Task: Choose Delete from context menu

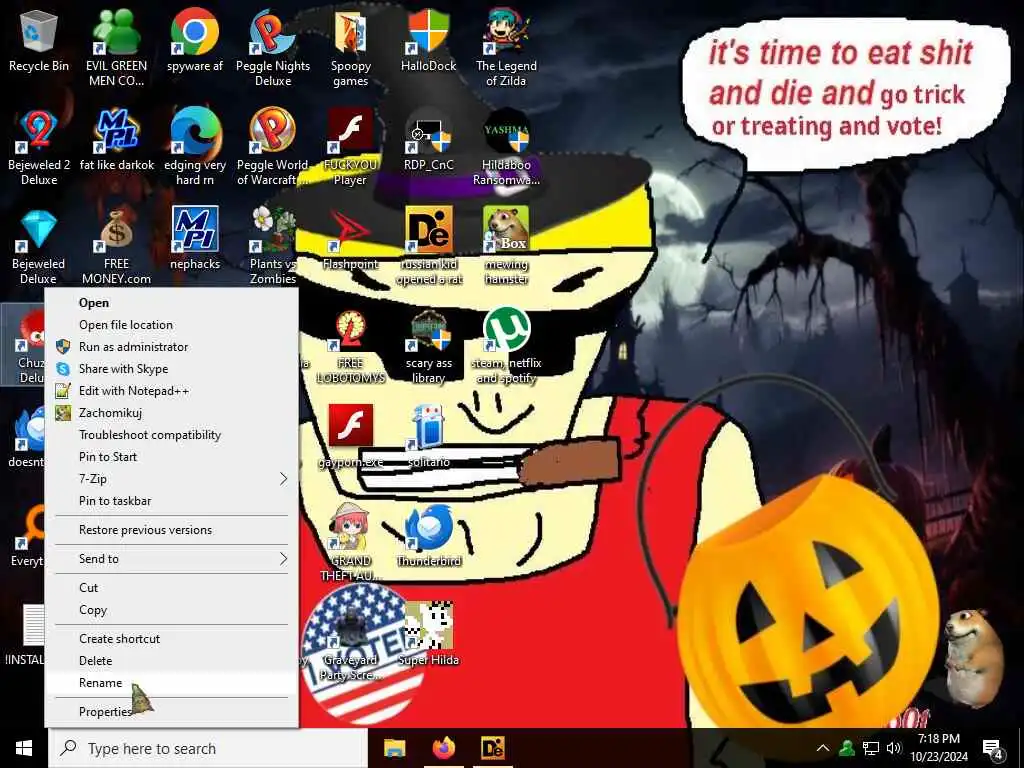Action: [171, 661]
